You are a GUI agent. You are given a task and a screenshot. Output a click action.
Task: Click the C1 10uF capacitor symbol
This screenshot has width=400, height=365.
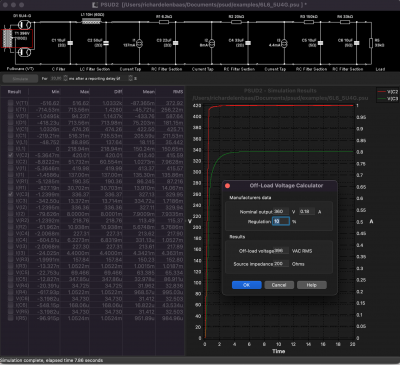[70, 43]
